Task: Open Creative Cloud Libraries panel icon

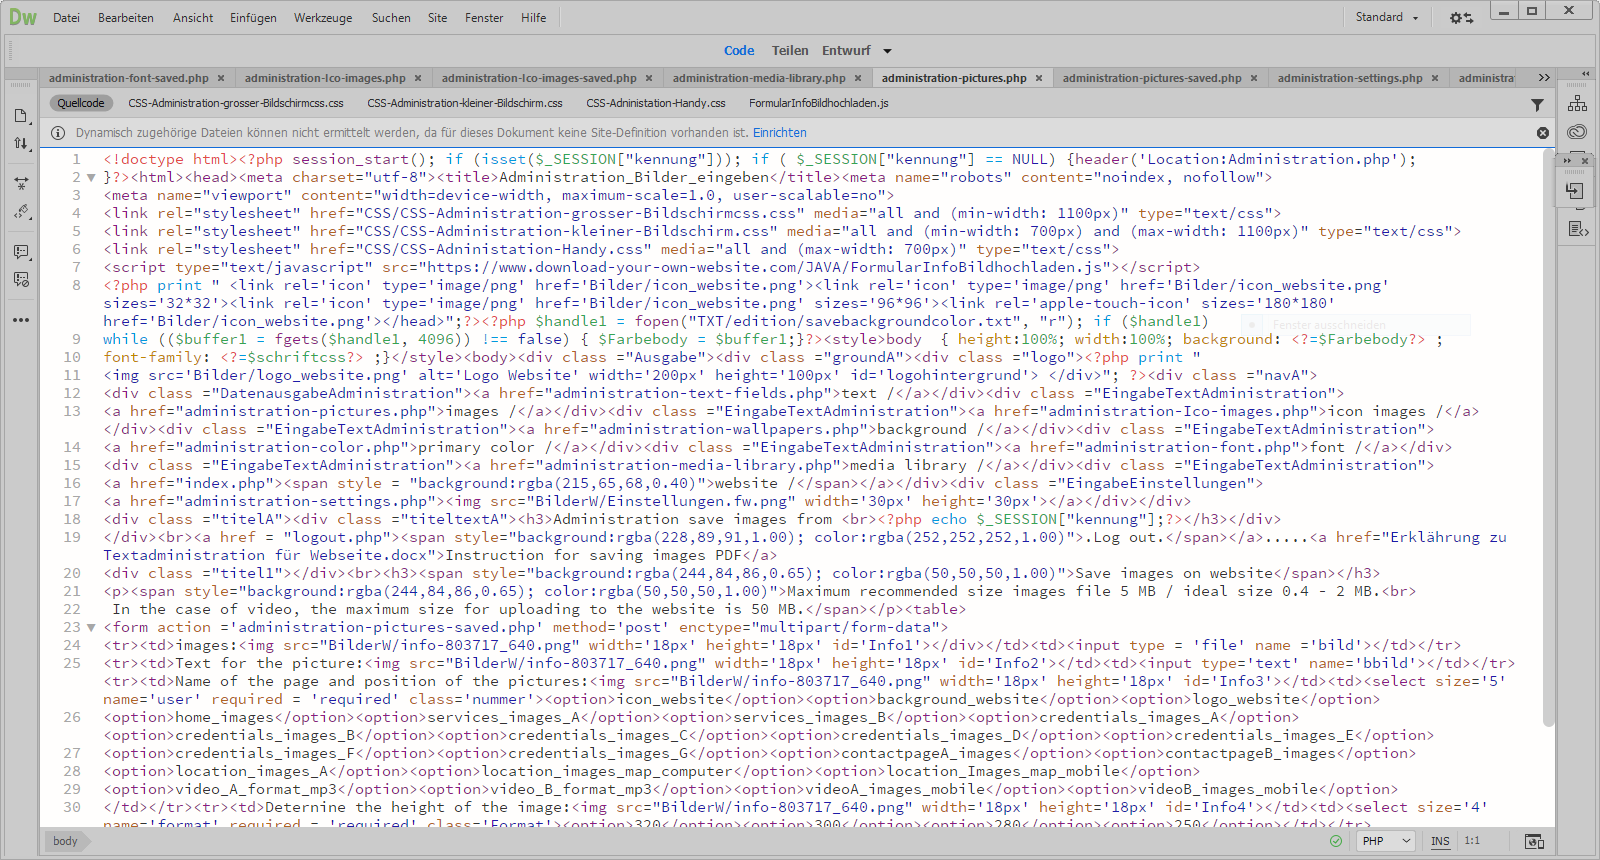Action: pos(1577,132)
